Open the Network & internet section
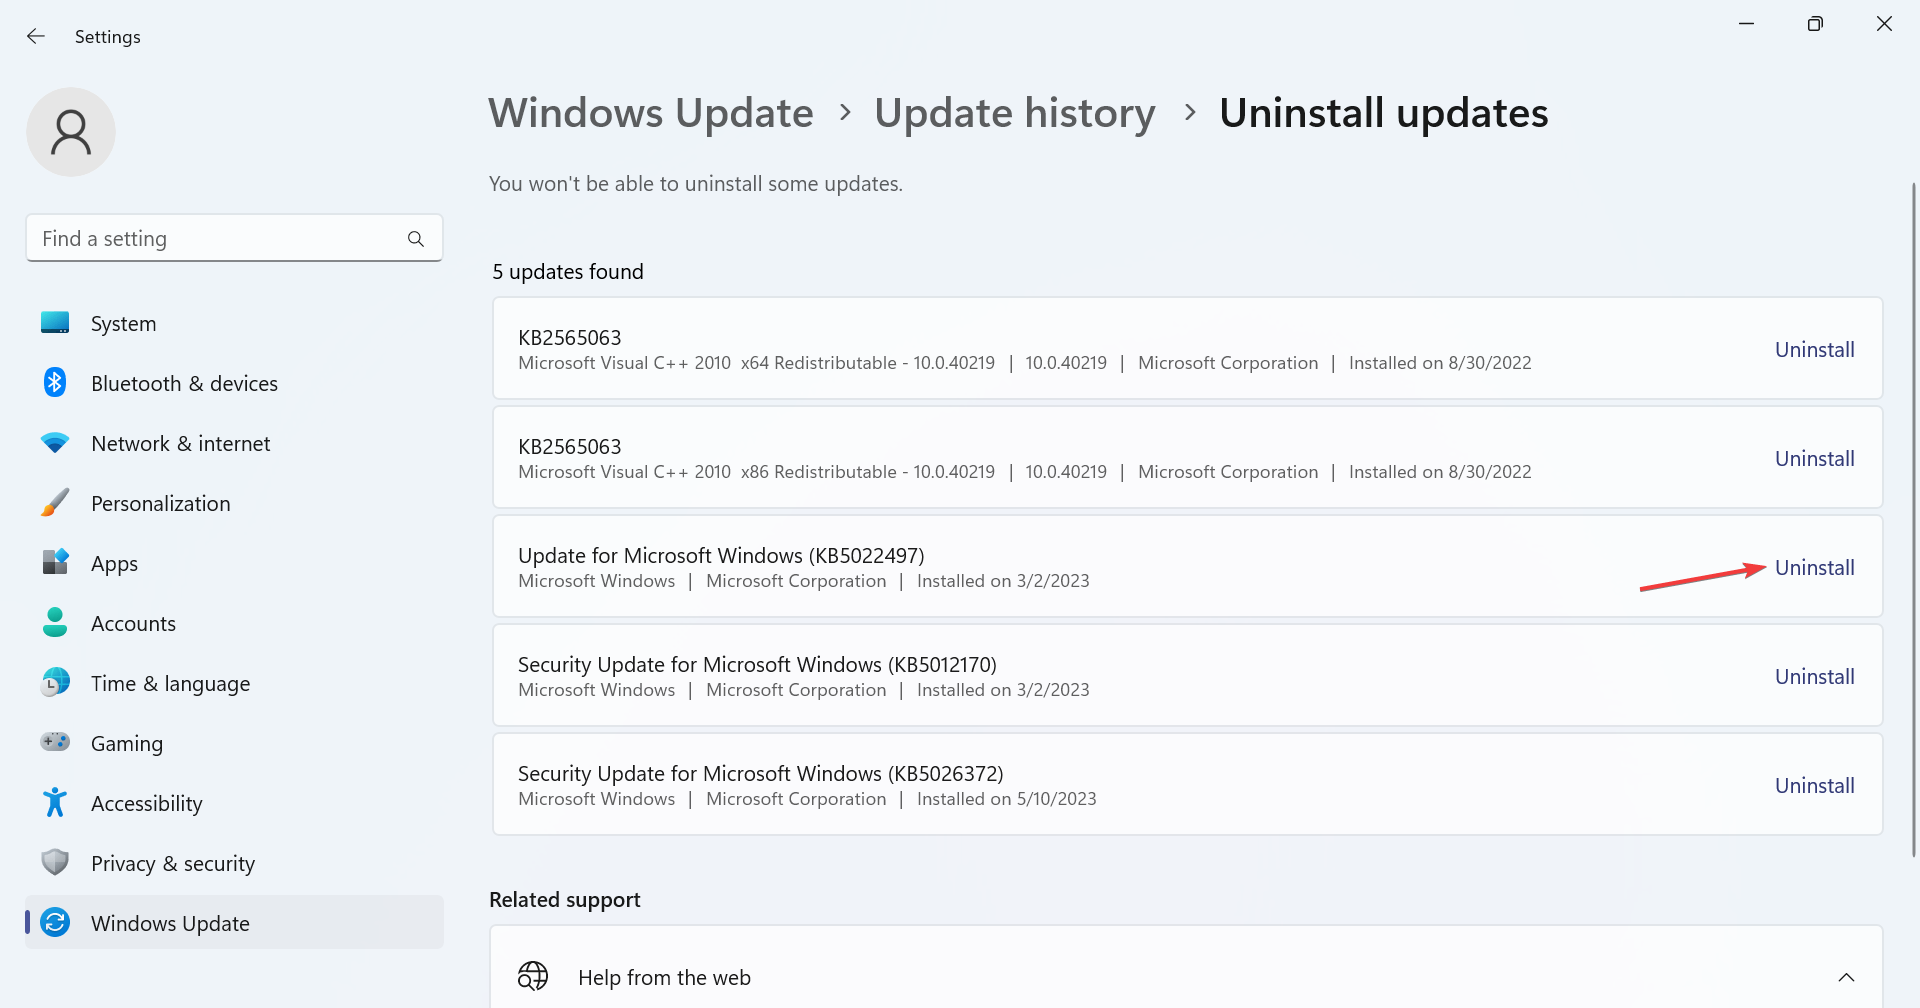1920x1008 pixels. [x=180, y=444]
